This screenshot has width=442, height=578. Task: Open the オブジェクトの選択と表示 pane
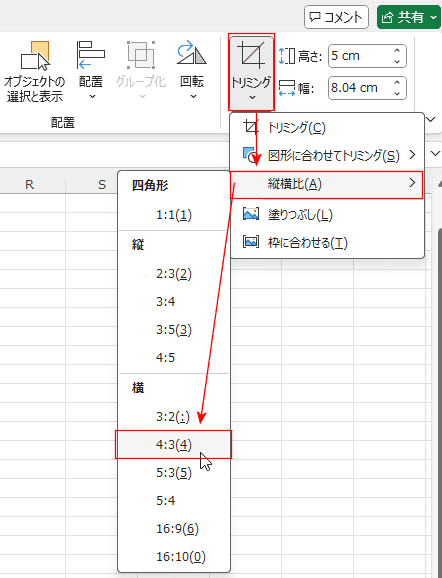34,72
